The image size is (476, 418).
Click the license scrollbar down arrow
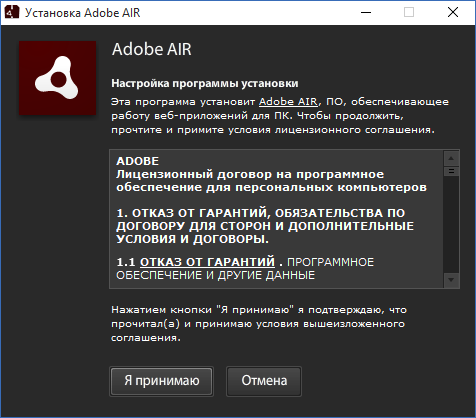coord(451,280)
